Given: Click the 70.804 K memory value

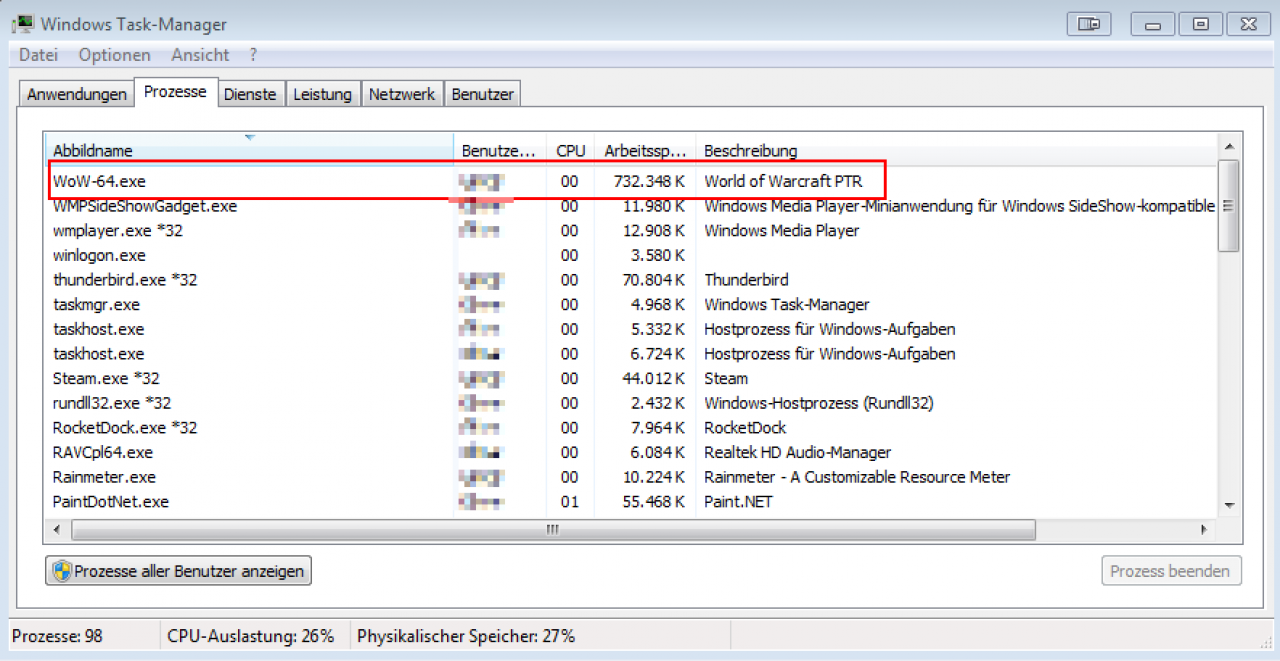Looking at the screenshot, I should point(653,280).
